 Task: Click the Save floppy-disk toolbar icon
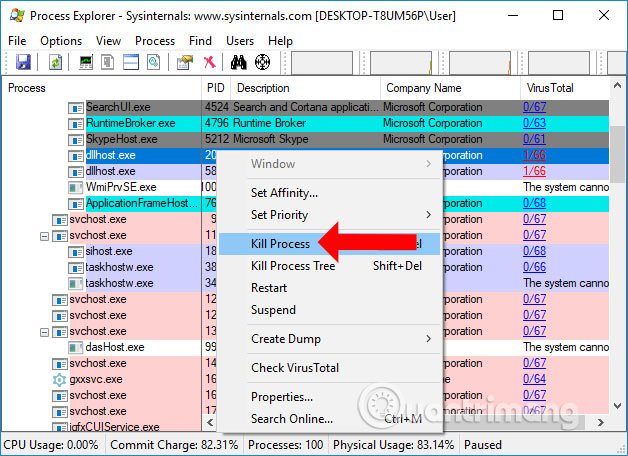click(23, 62)
